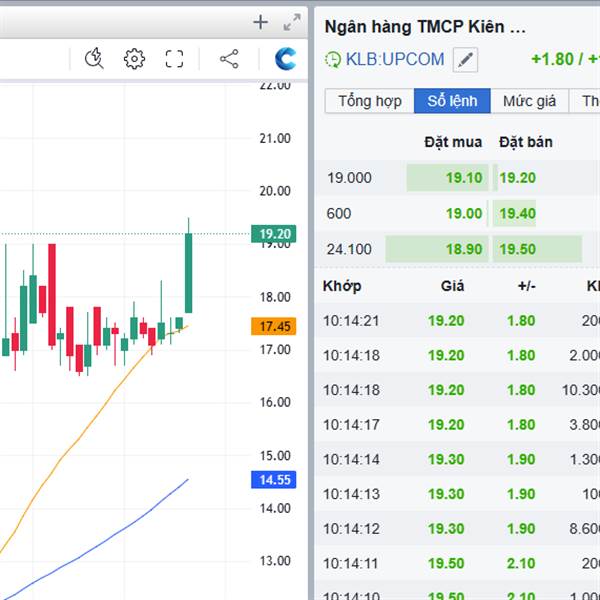
Task: Click the 16.00 price axis label
Action: point(275,402)
